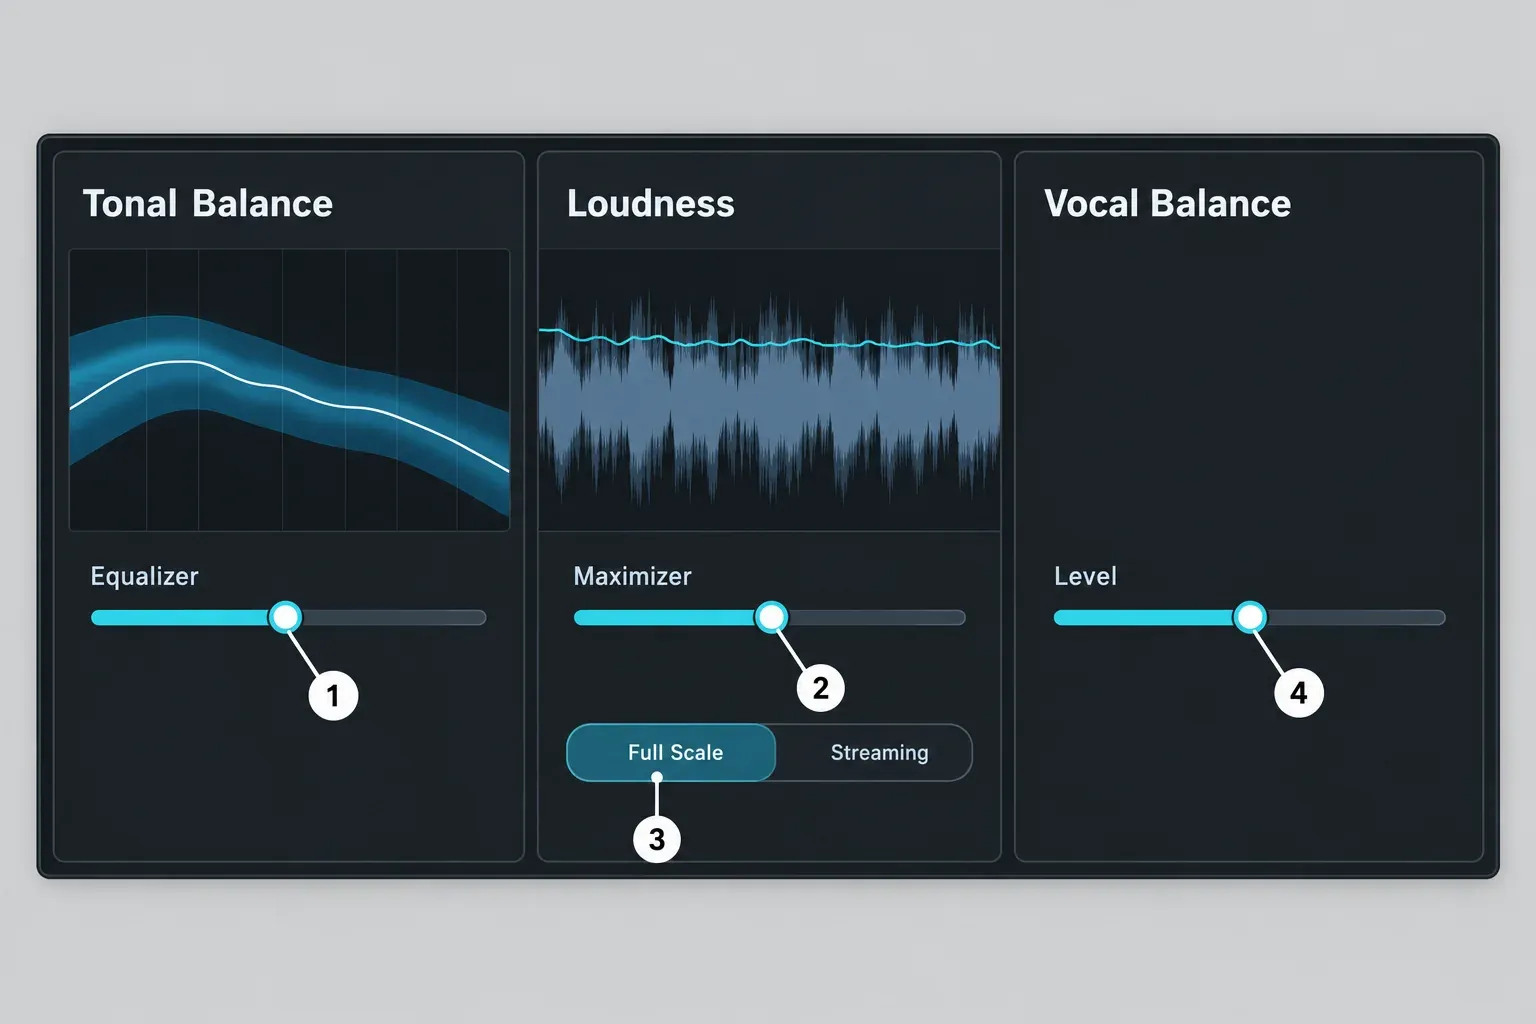This screenshot has height=1024, width=1536.
Task: Click the Loudness heading
Action: [x=651, y=204]
